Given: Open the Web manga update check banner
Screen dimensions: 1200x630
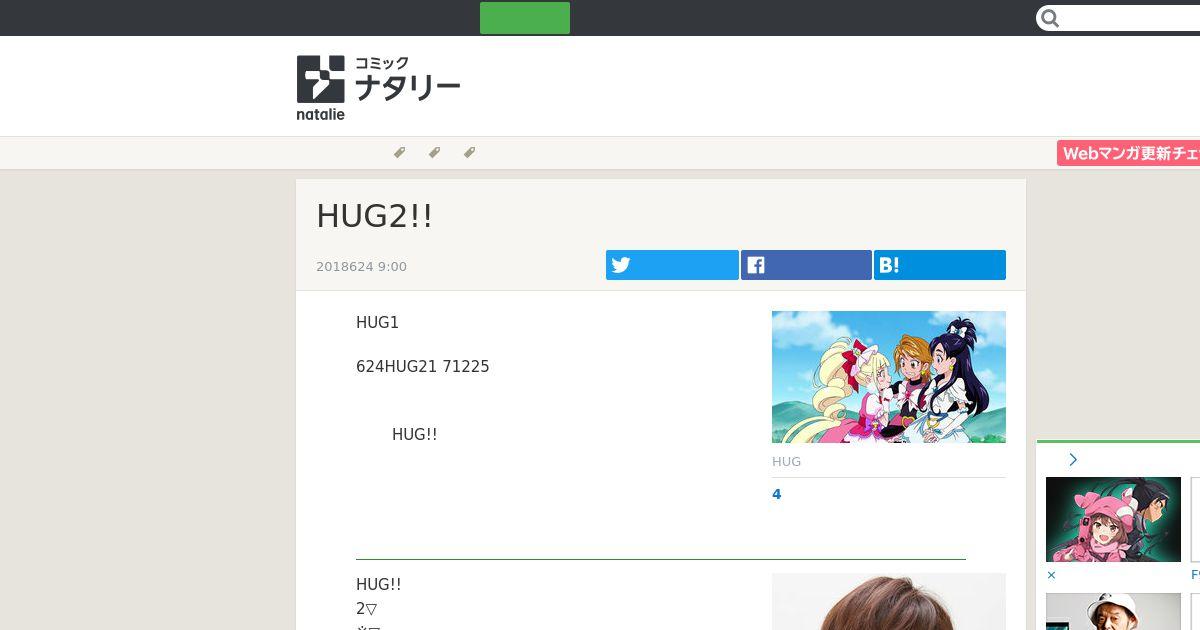Looking at the screenshot, I should coord(1128,153).
